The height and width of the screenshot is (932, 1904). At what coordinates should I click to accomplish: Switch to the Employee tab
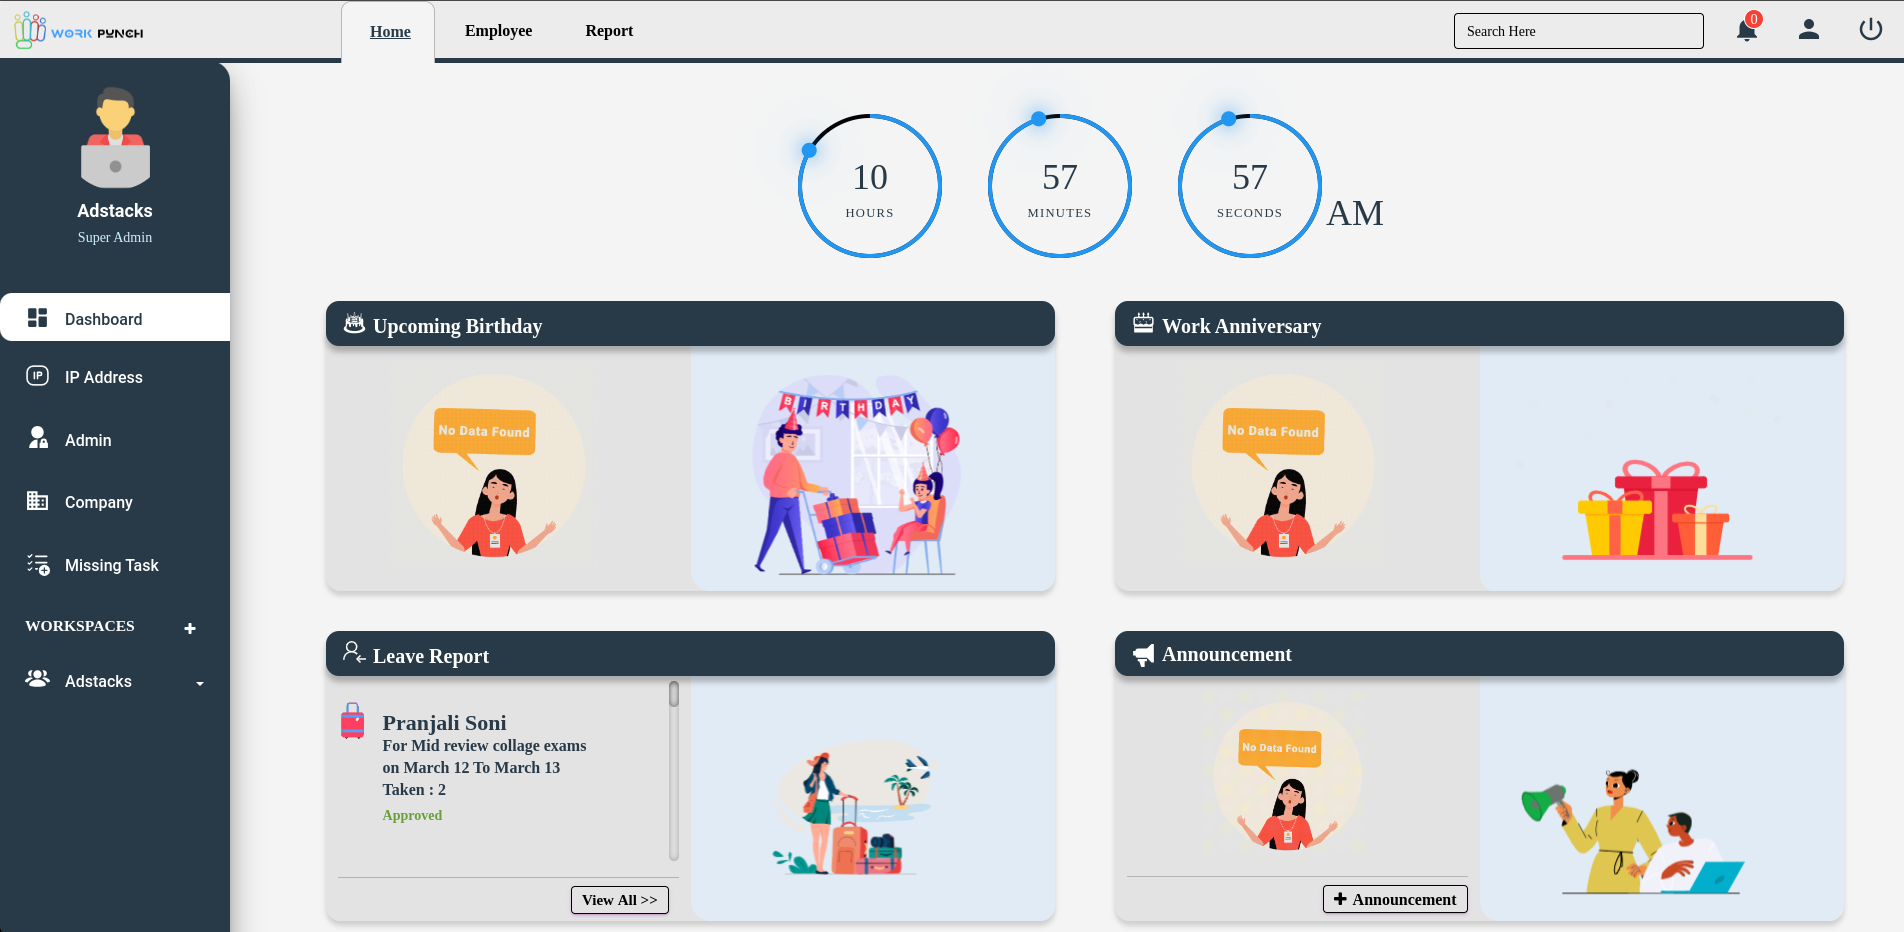coord(498,31)
